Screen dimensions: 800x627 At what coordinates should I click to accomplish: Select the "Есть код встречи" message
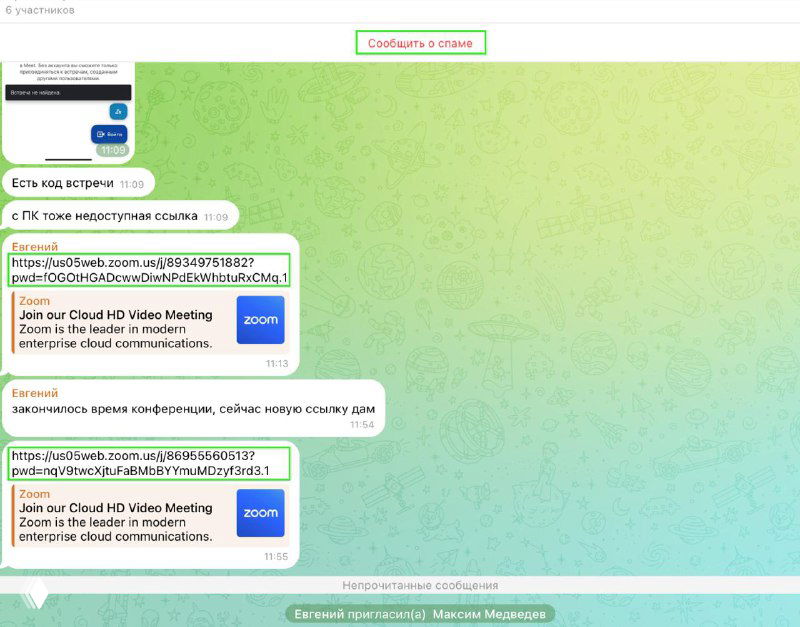63,184
